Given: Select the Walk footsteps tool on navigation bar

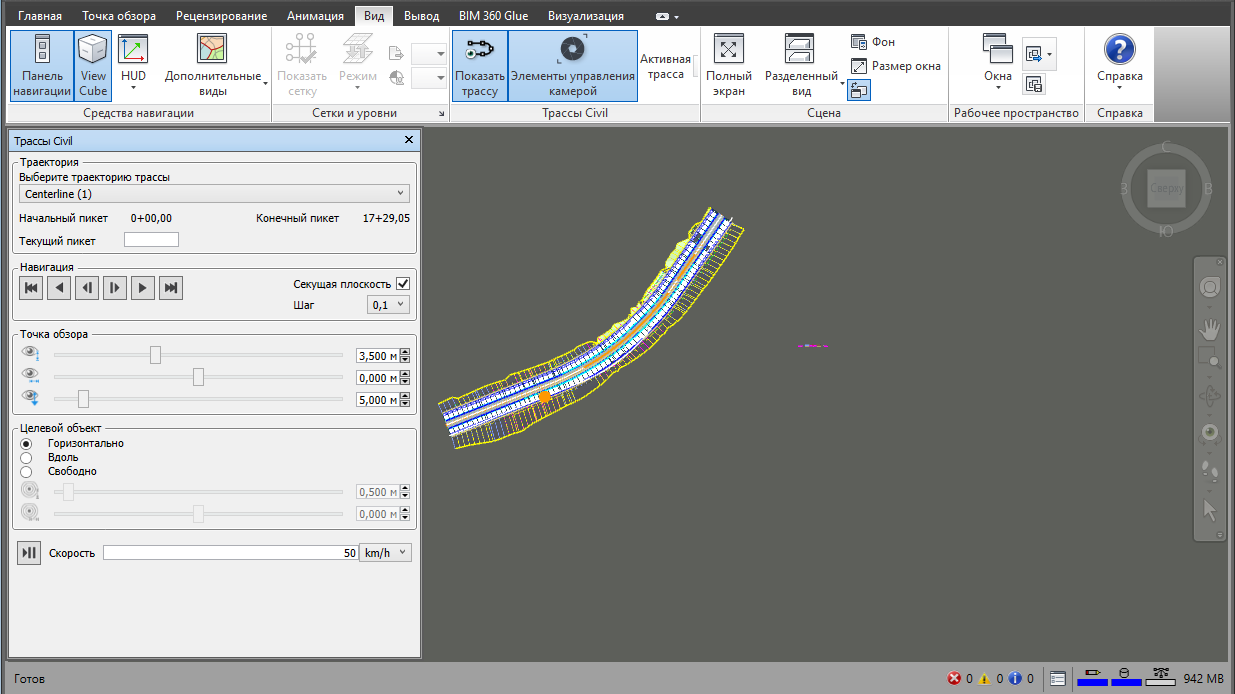Looking at the screenshot, I should coord(1210,471).
